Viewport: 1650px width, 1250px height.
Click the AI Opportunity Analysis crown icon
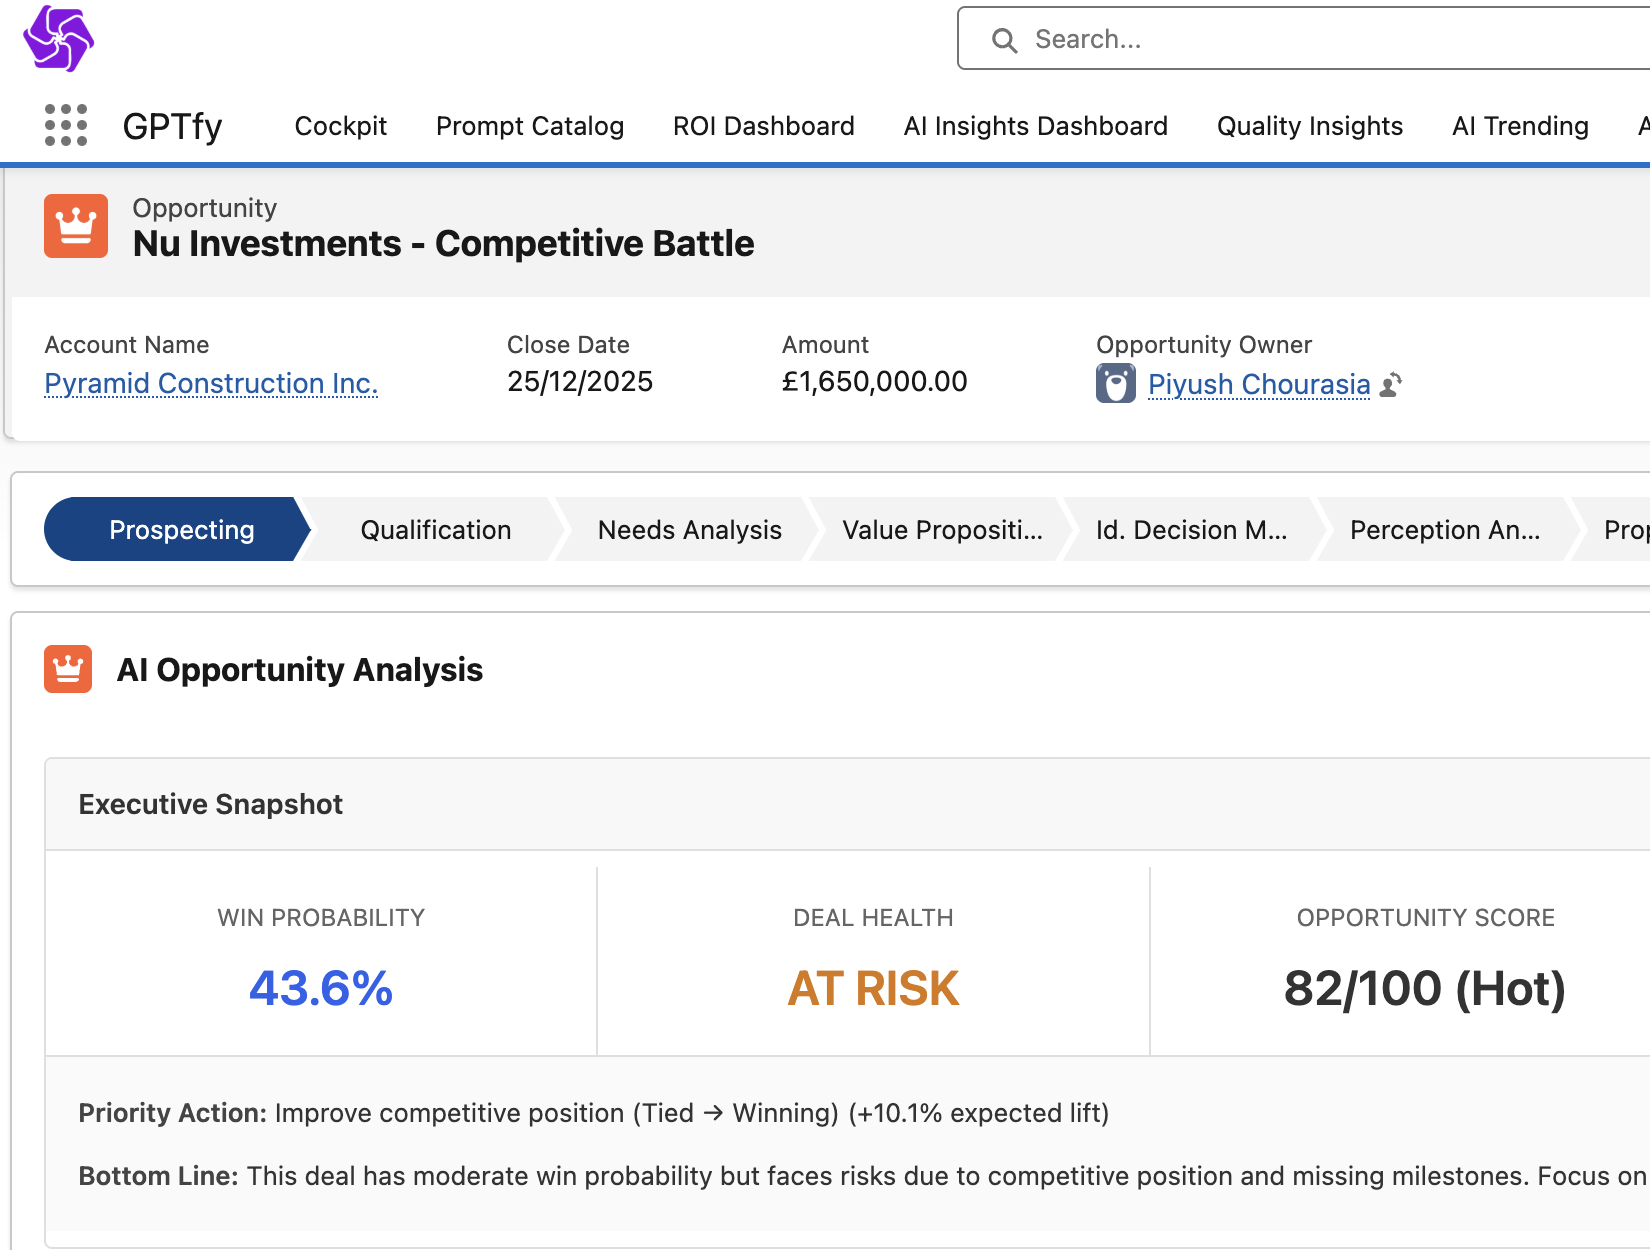point(68,669)
